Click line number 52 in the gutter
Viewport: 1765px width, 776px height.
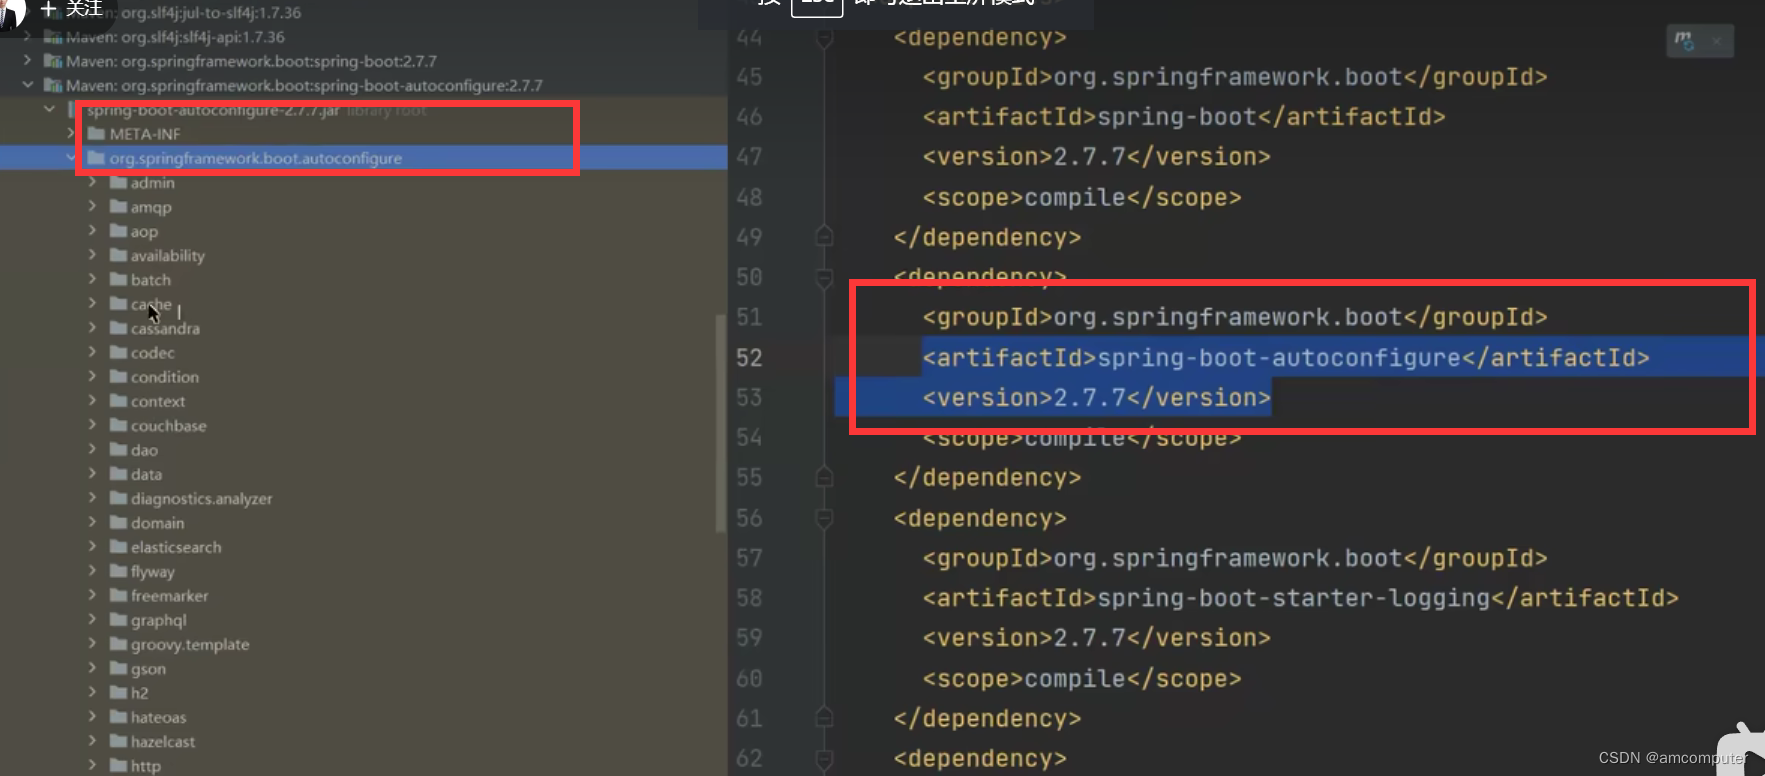point(749,358)
